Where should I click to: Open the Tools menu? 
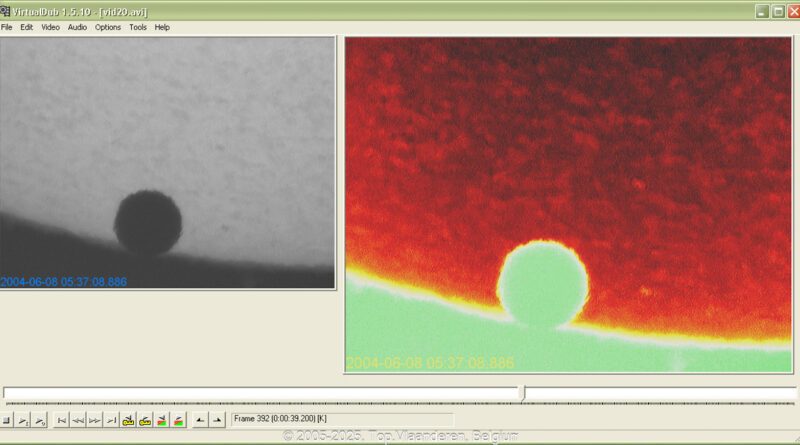[138, 28]
